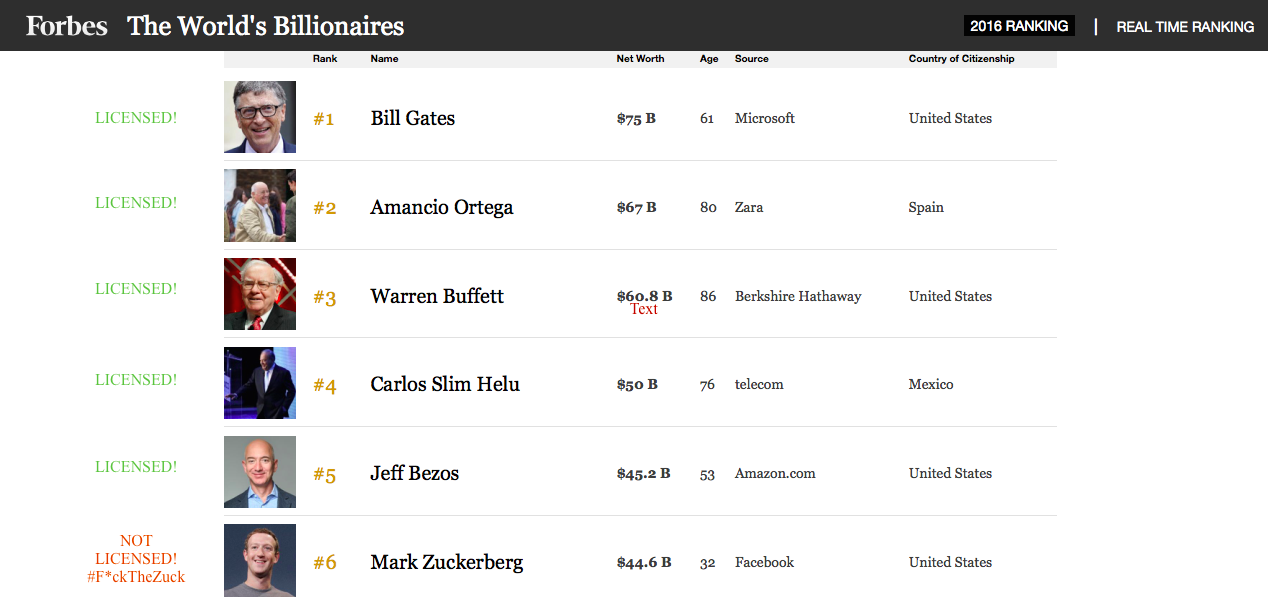
Task: Click the LICENSED! label beside Bill Gates
Action: pyautogui.click(x=136, y=118)
